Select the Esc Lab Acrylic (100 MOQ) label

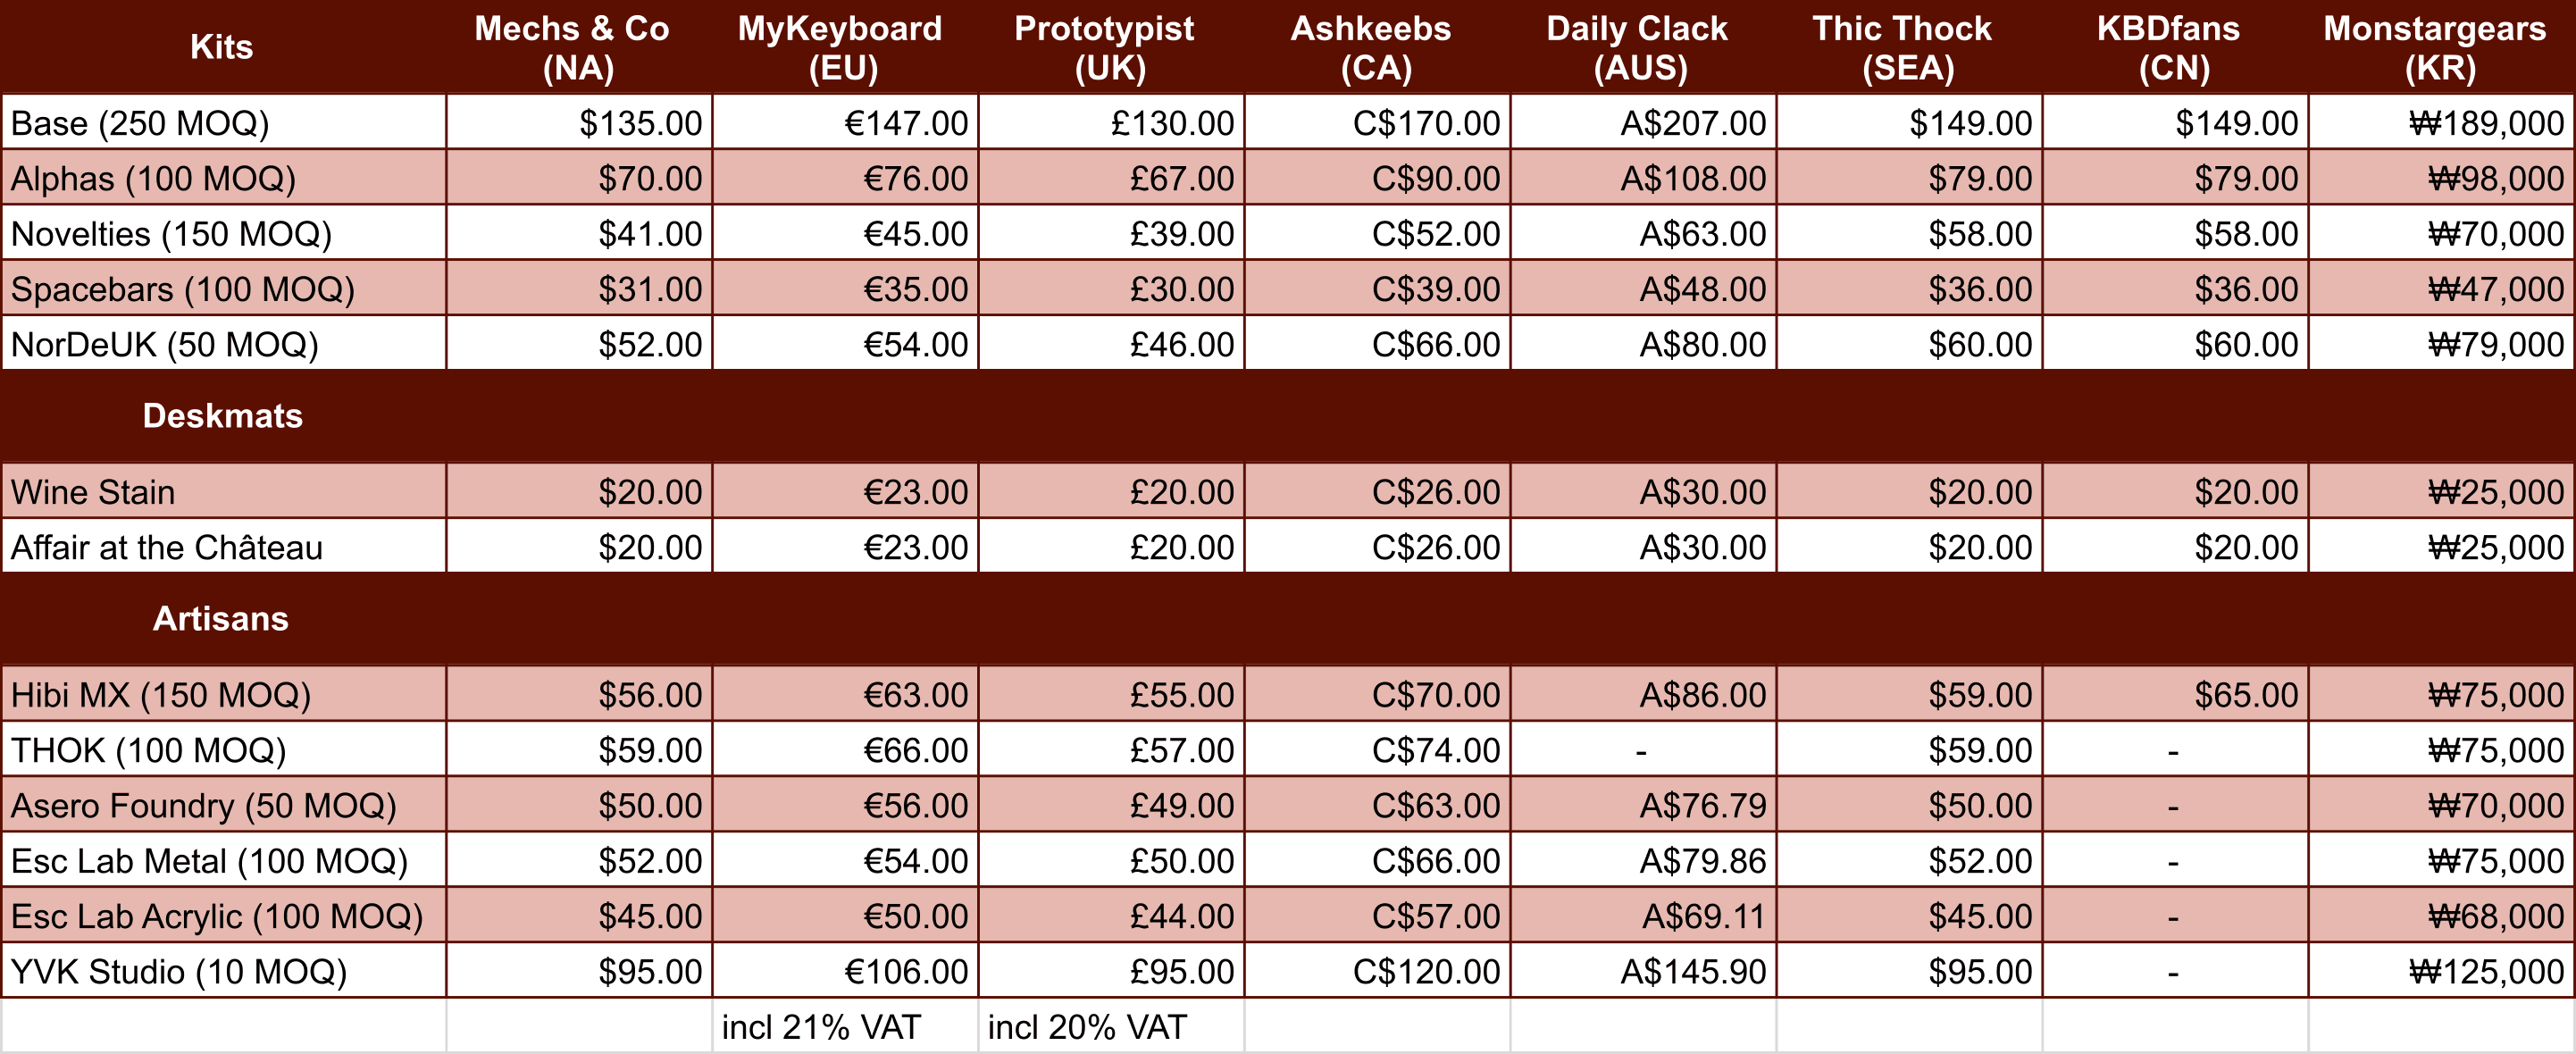pos(216,916)
